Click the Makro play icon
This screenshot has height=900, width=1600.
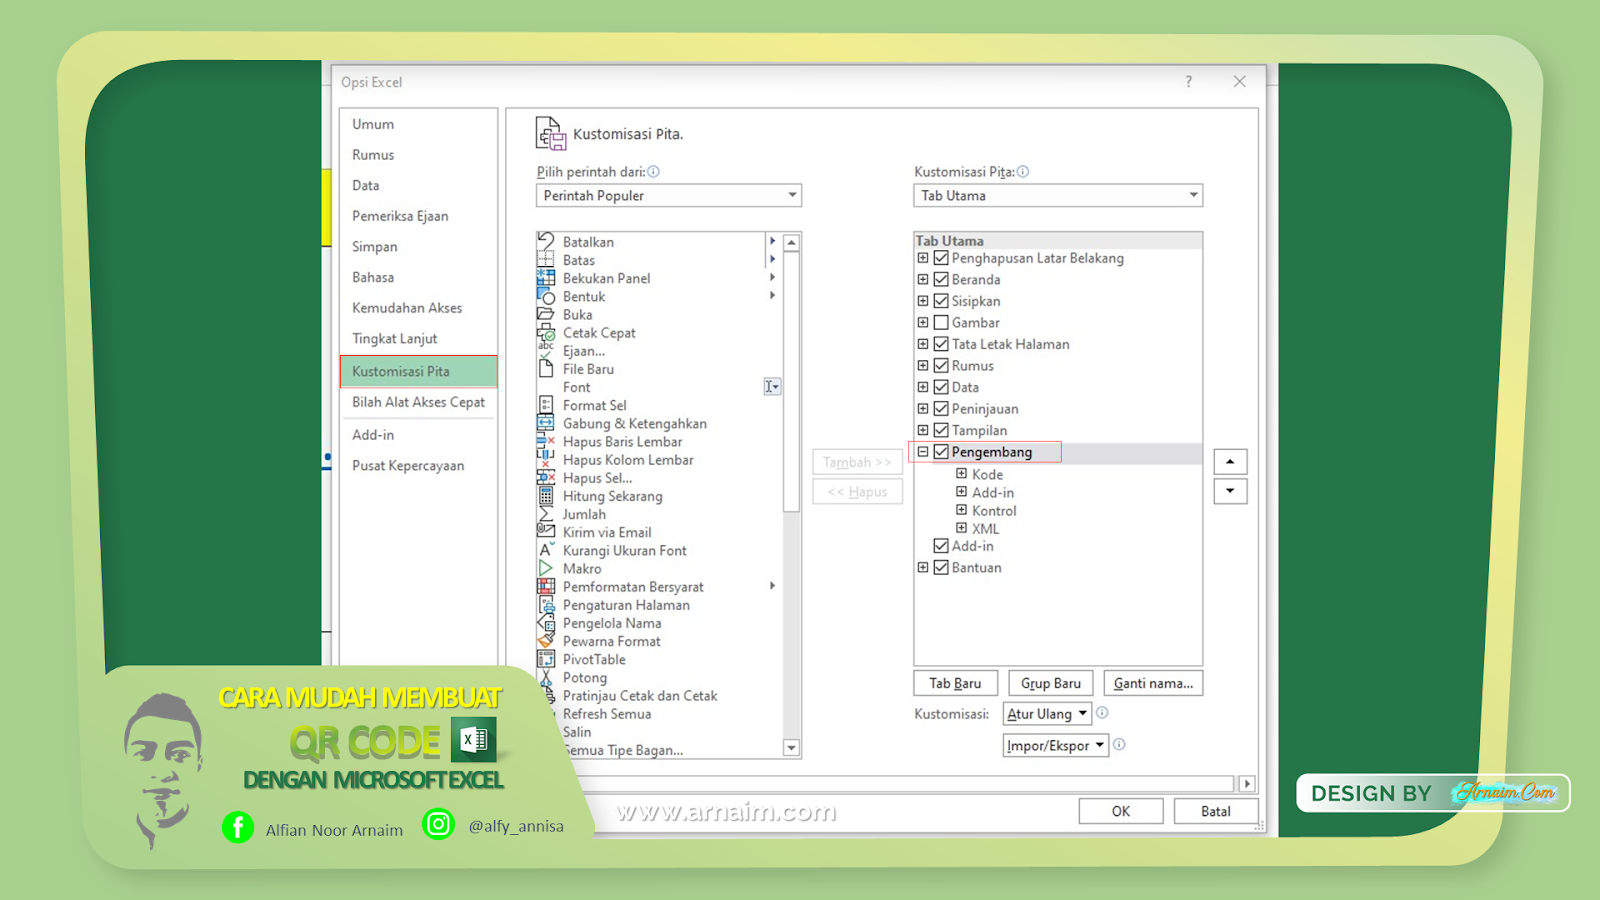[x=546, y=568]
